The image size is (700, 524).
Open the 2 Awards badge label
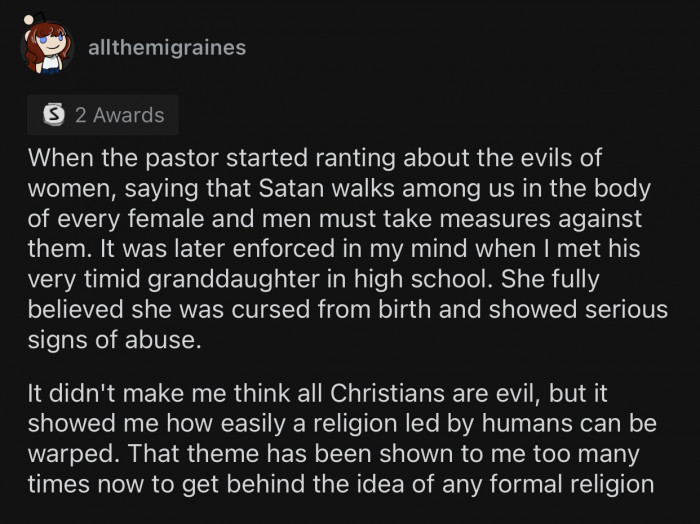coord(120,115)
